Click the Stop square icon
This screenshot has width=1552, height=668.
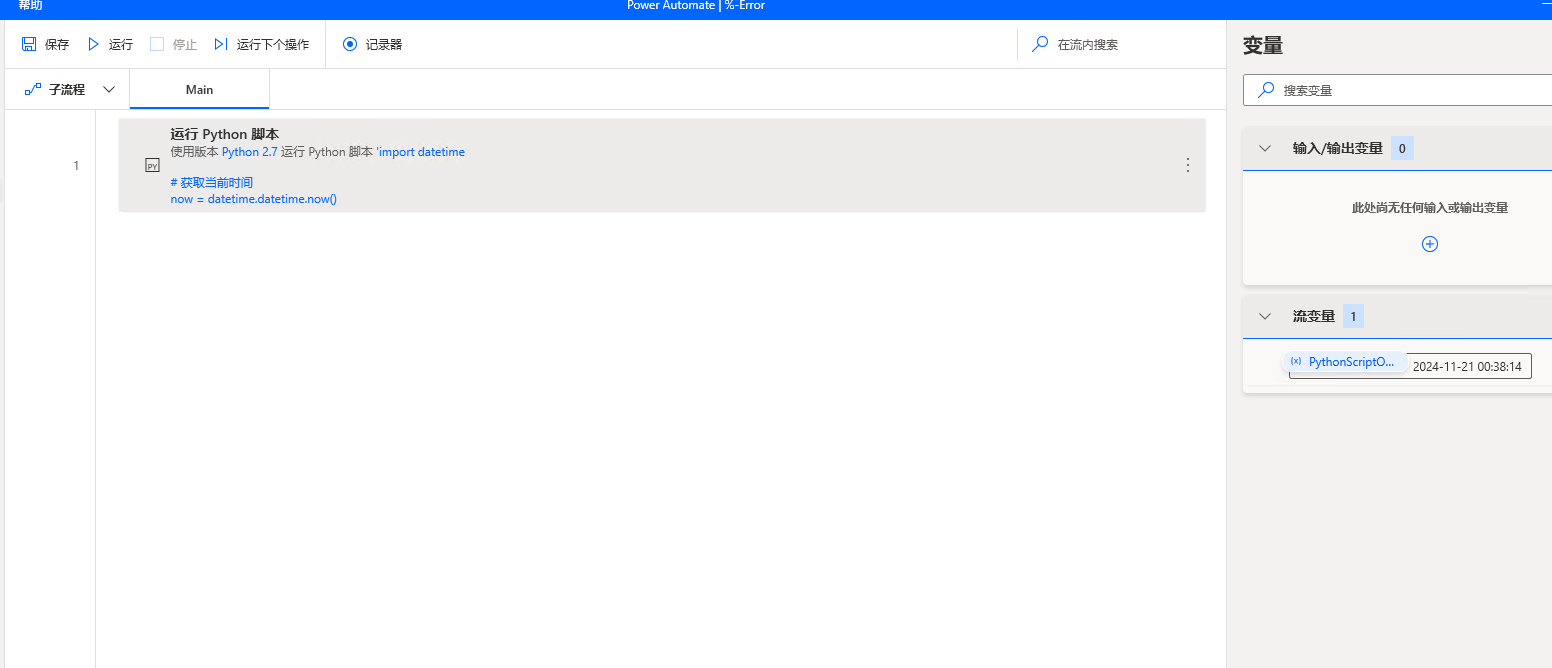157,44
